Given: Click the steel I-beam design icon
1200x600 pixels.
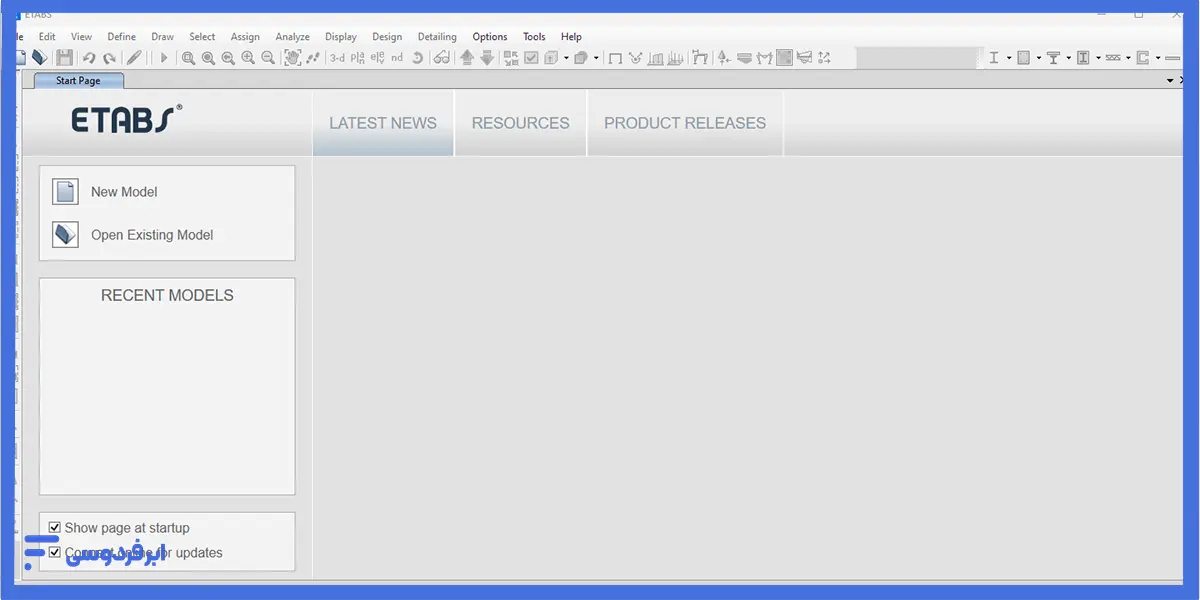Looking at the screenshot, I should pos(994,58).
